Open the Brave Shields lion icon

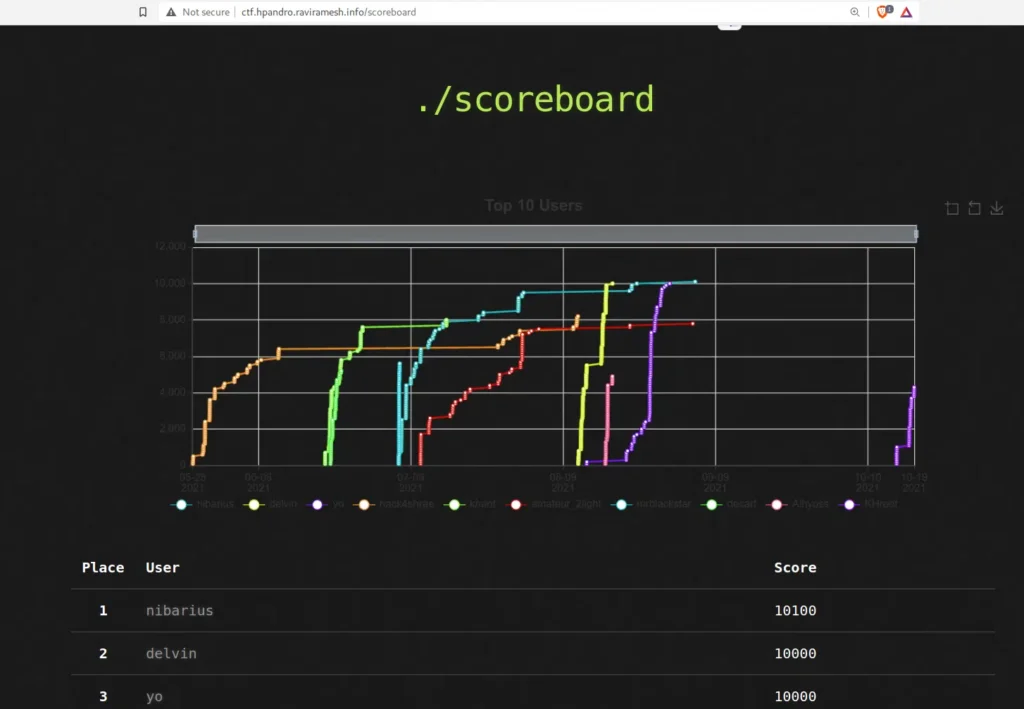884,12
